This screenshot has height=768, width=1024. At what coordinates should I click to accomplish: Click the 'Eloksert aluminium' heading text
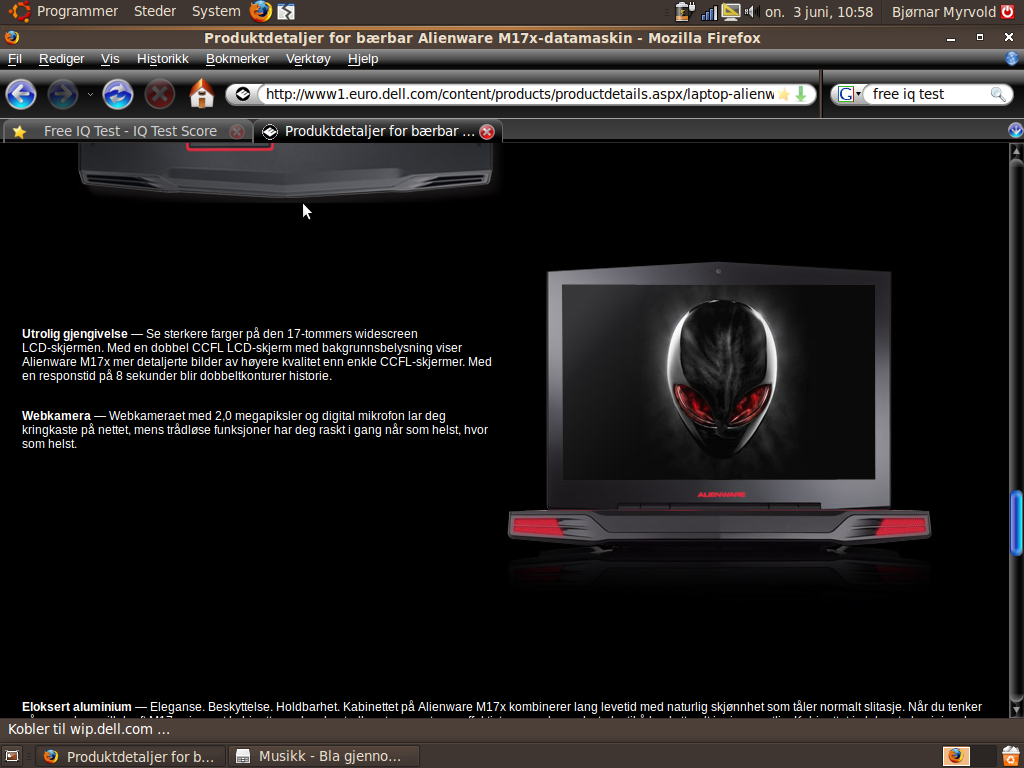76,707
